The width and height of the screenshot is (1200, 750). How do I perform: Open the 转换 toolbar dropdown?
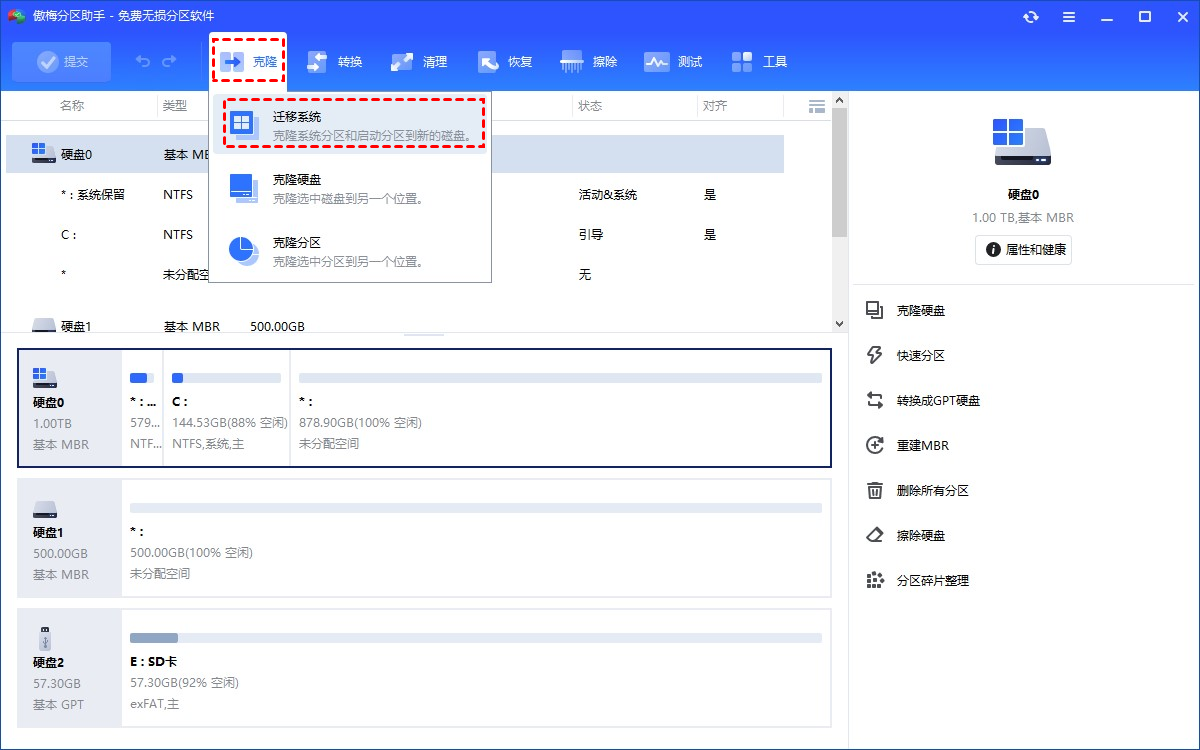click(335, 61)
